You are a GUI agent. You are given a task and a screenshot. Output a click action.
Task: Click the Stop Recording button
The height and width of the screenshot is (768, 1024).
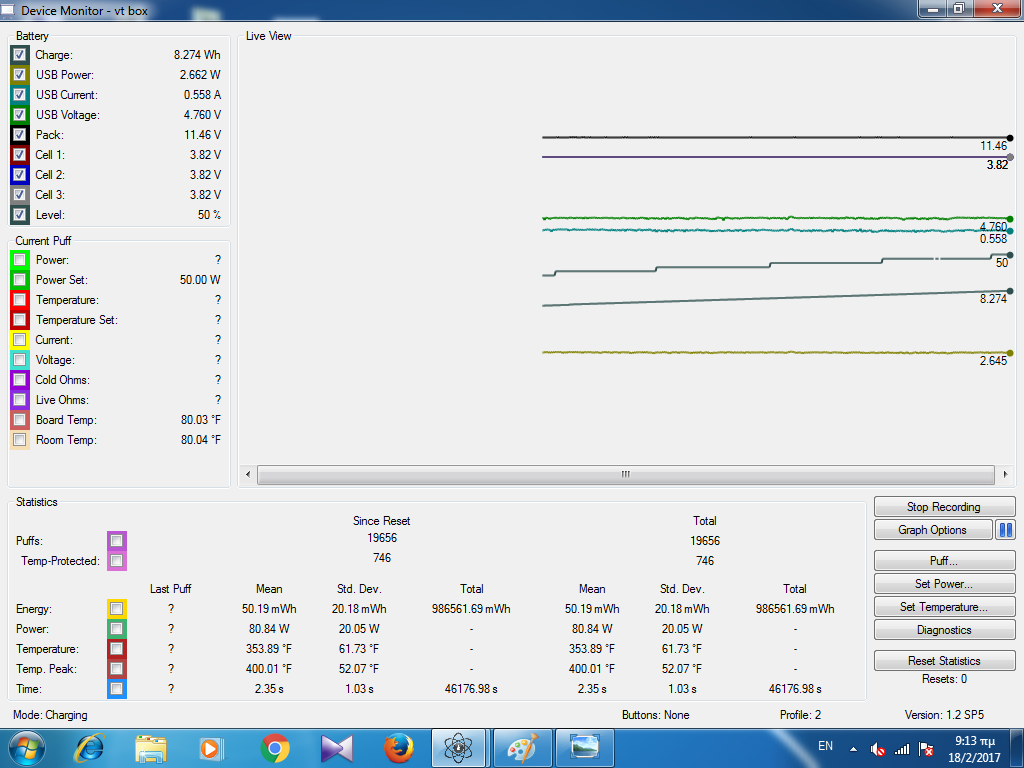(944, 507)
